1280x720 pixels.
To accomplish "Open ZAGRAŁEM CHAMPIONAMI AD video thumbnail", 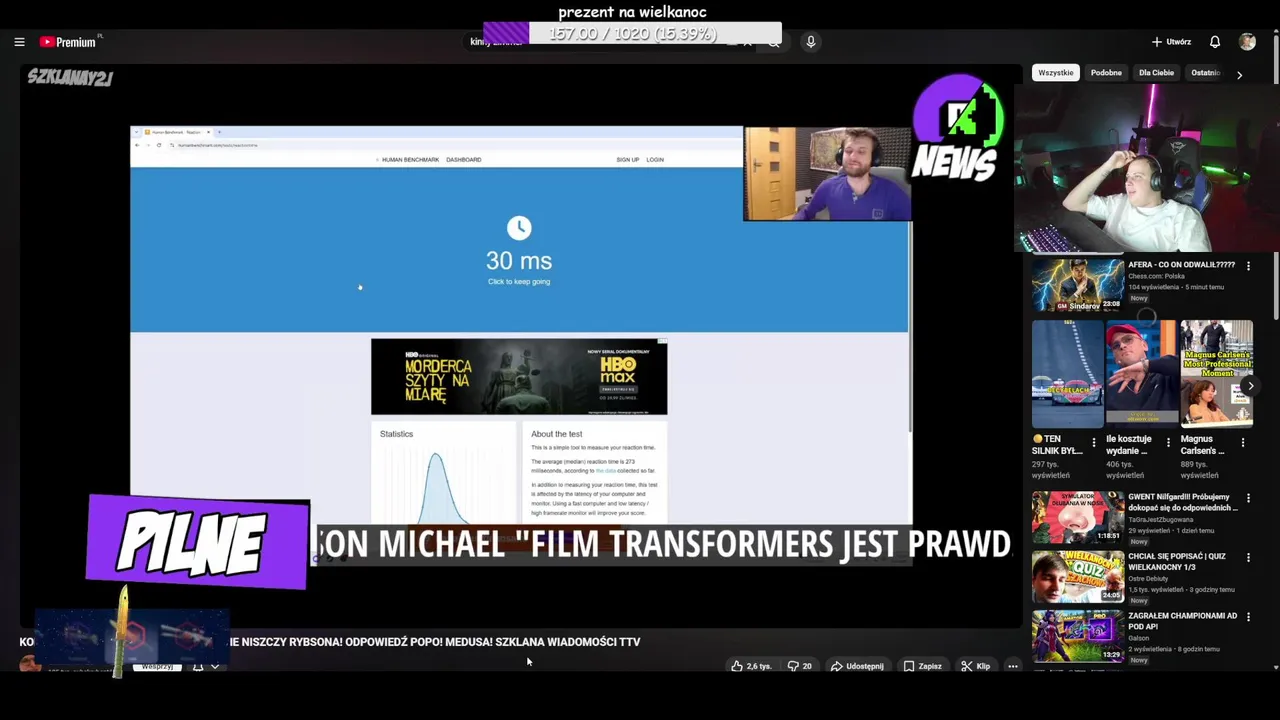I will pyautogui.click(x=1078, y=636).
